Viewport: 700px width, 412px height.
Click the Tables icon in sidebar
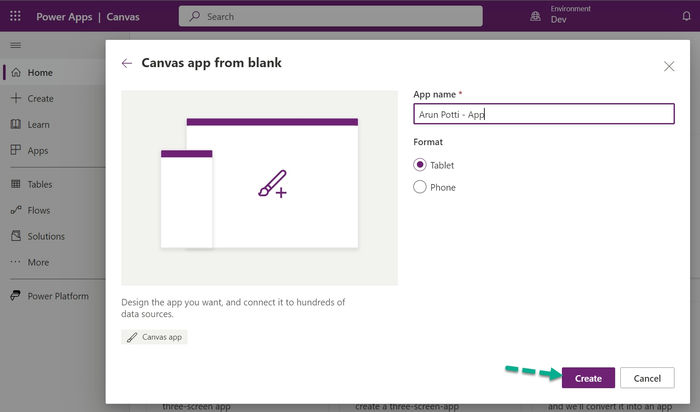pyautogui.click(x=16, y=183)
